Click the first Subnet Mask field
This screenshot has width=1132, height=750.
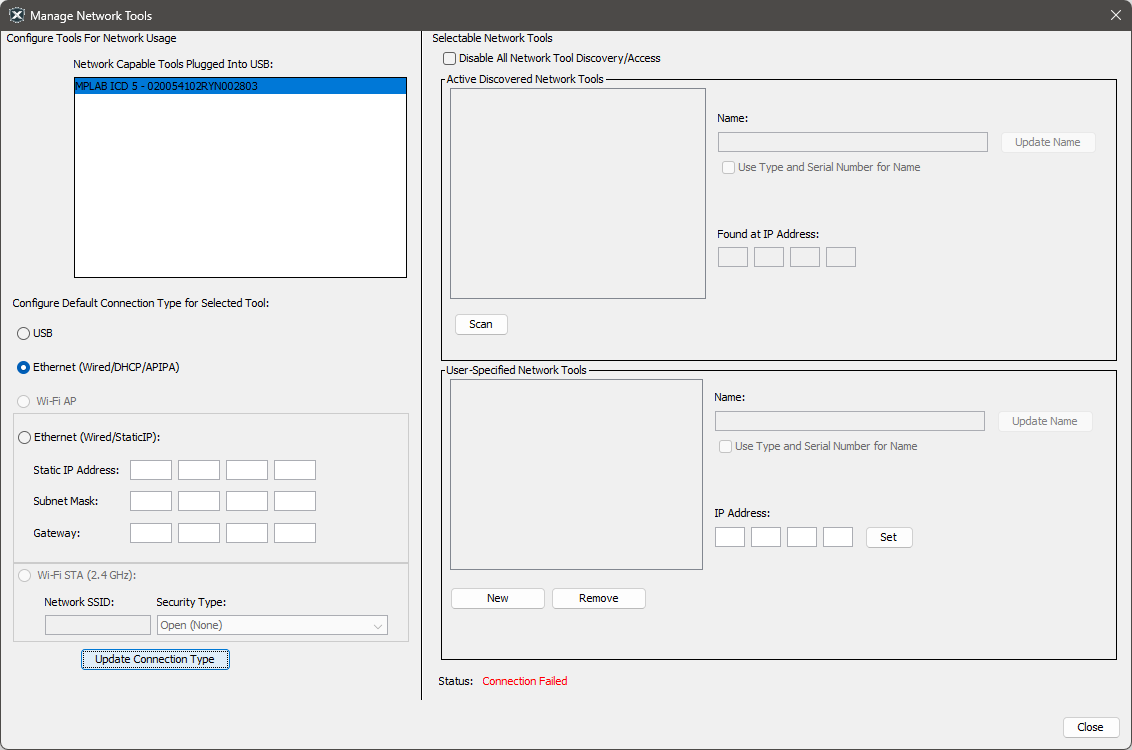coord(151,501)
